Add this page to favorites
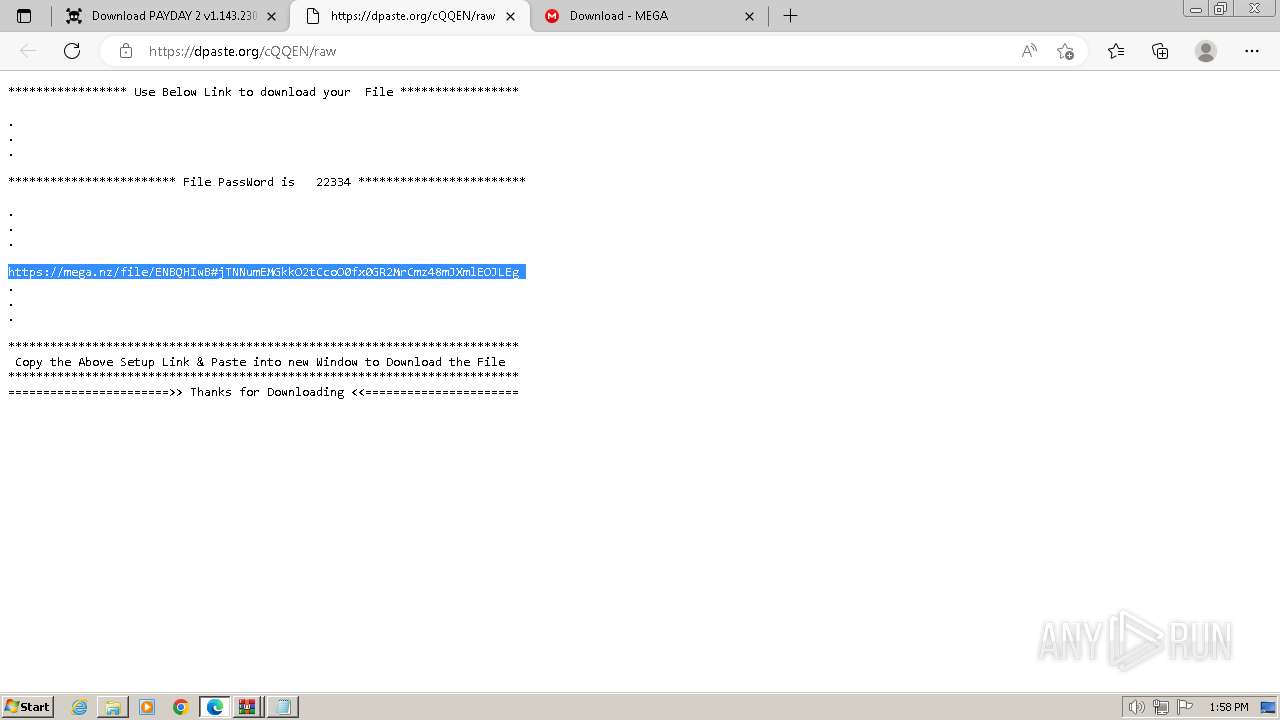The width and height of the screenshot is (1280, 720). [x=1065, y=51]
